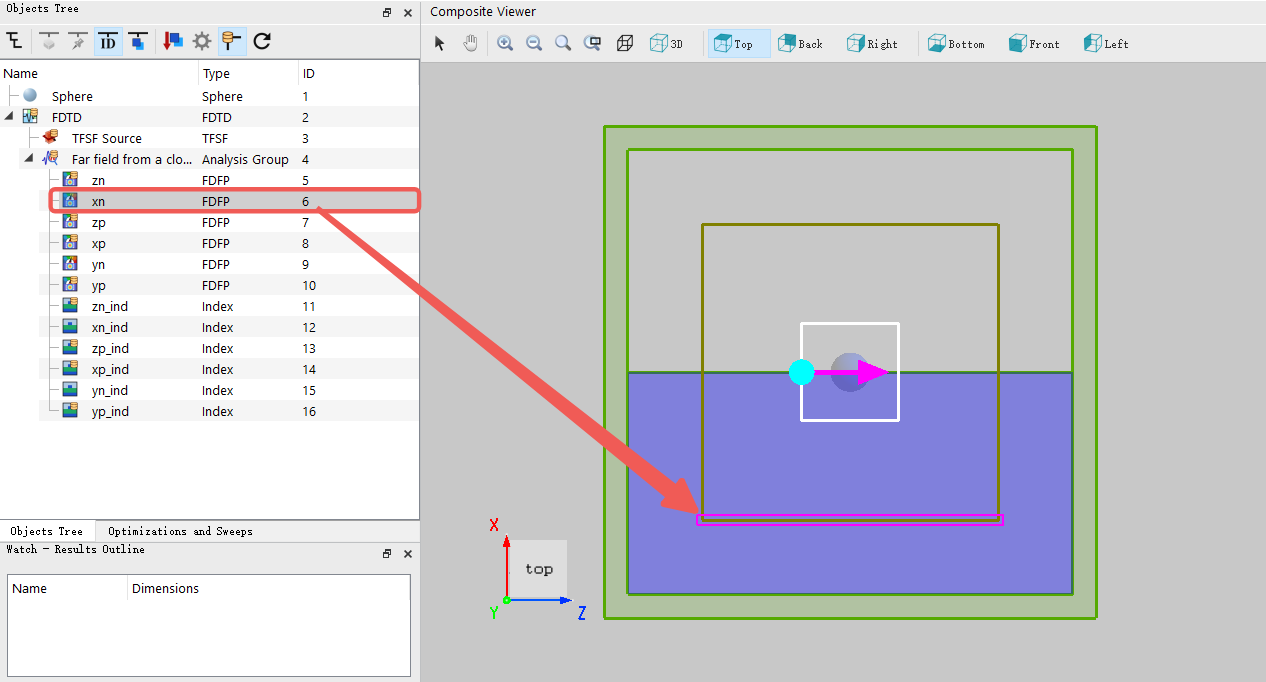Click the grayed-out cube structure toolbar icon
This screenshot has width=1266, height=682.
[48, 41]
